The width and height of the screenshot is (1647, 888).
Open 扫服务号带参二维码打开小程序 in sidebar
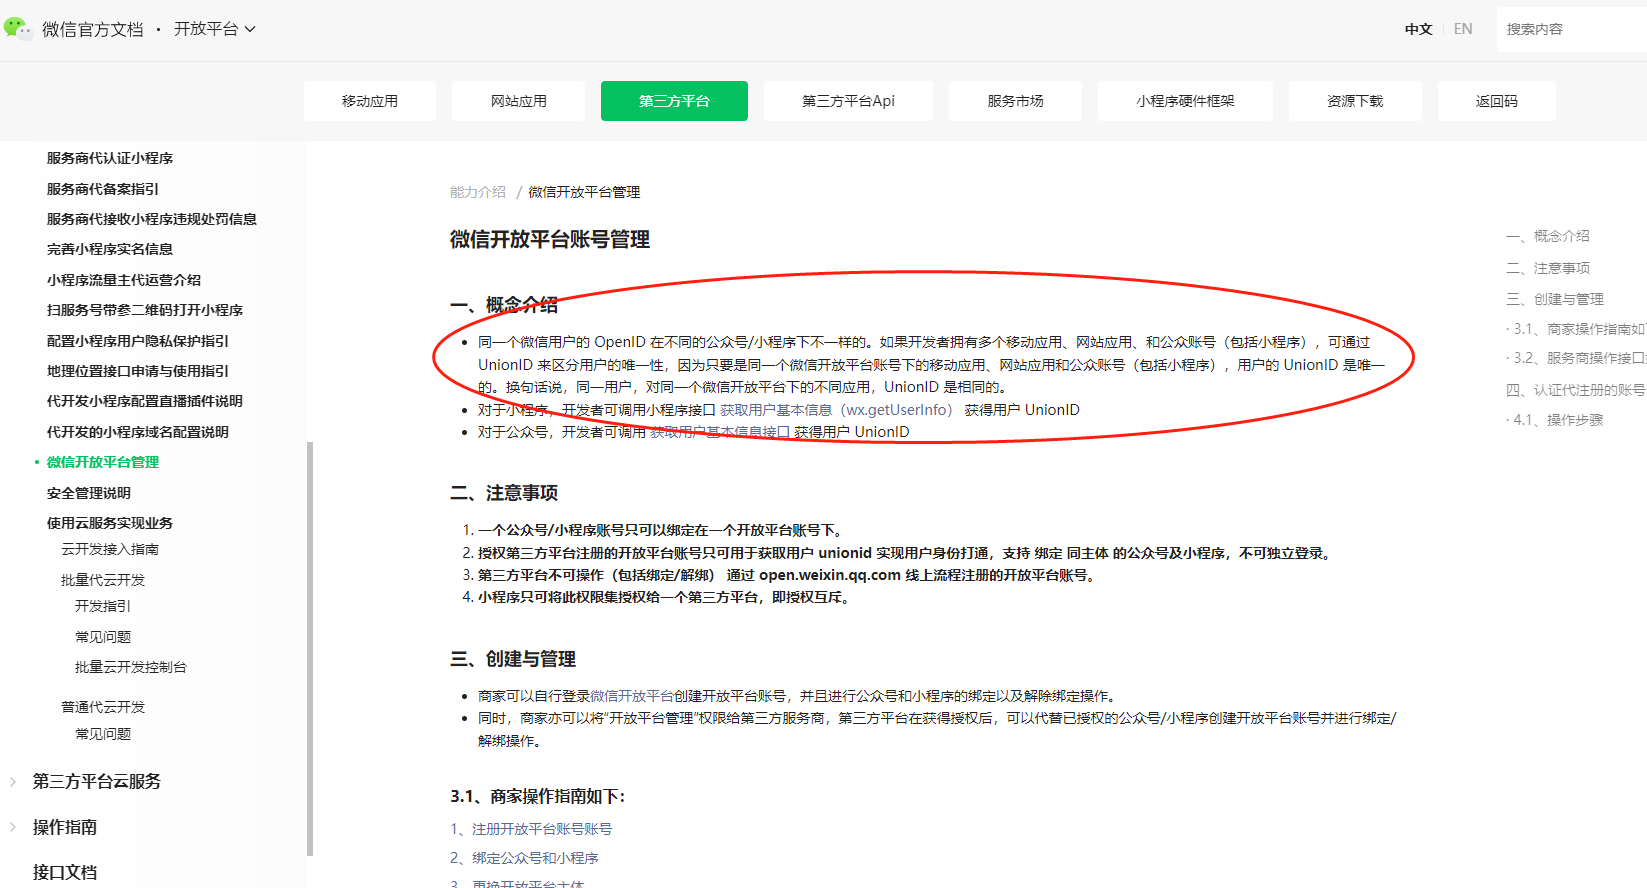[x=145, y=310]
